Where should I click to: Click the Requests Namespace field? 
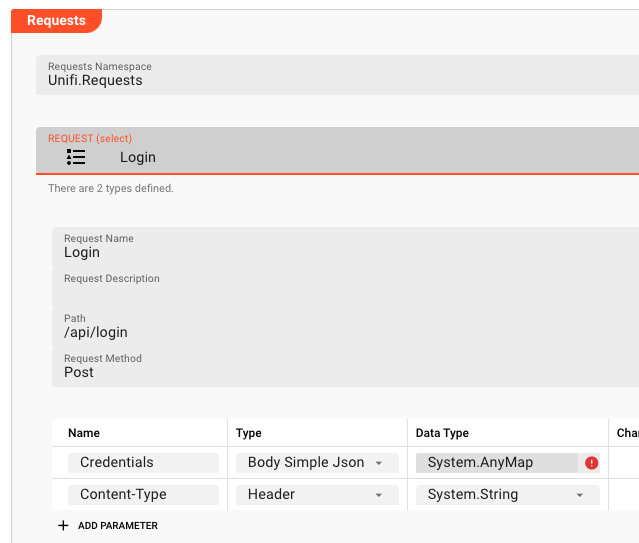[337, 75]
